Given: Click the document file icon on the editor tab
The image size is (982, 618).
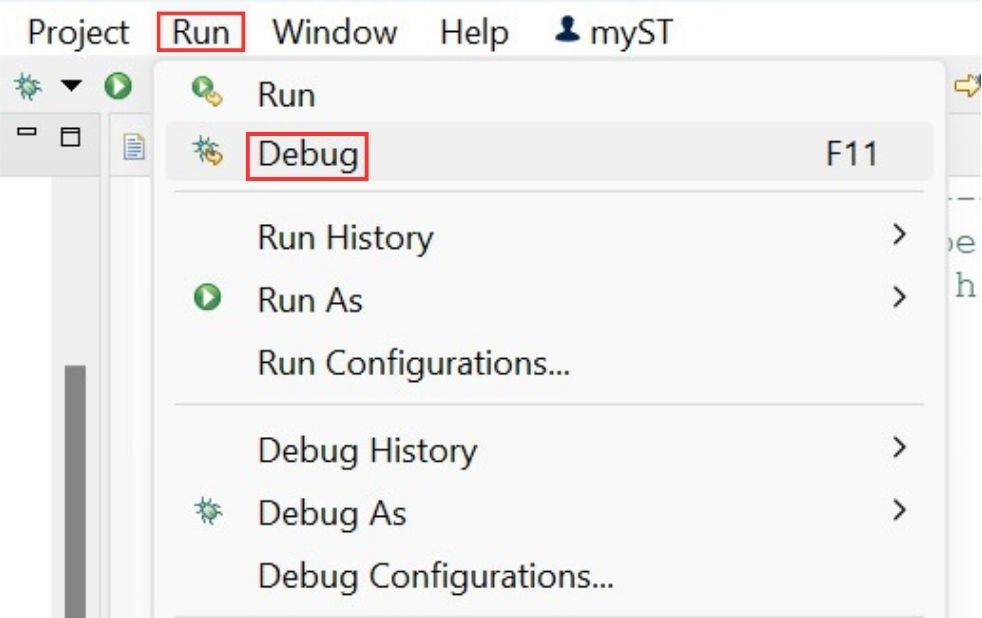Looking at the screenshot, I should [x=134, y=149].
